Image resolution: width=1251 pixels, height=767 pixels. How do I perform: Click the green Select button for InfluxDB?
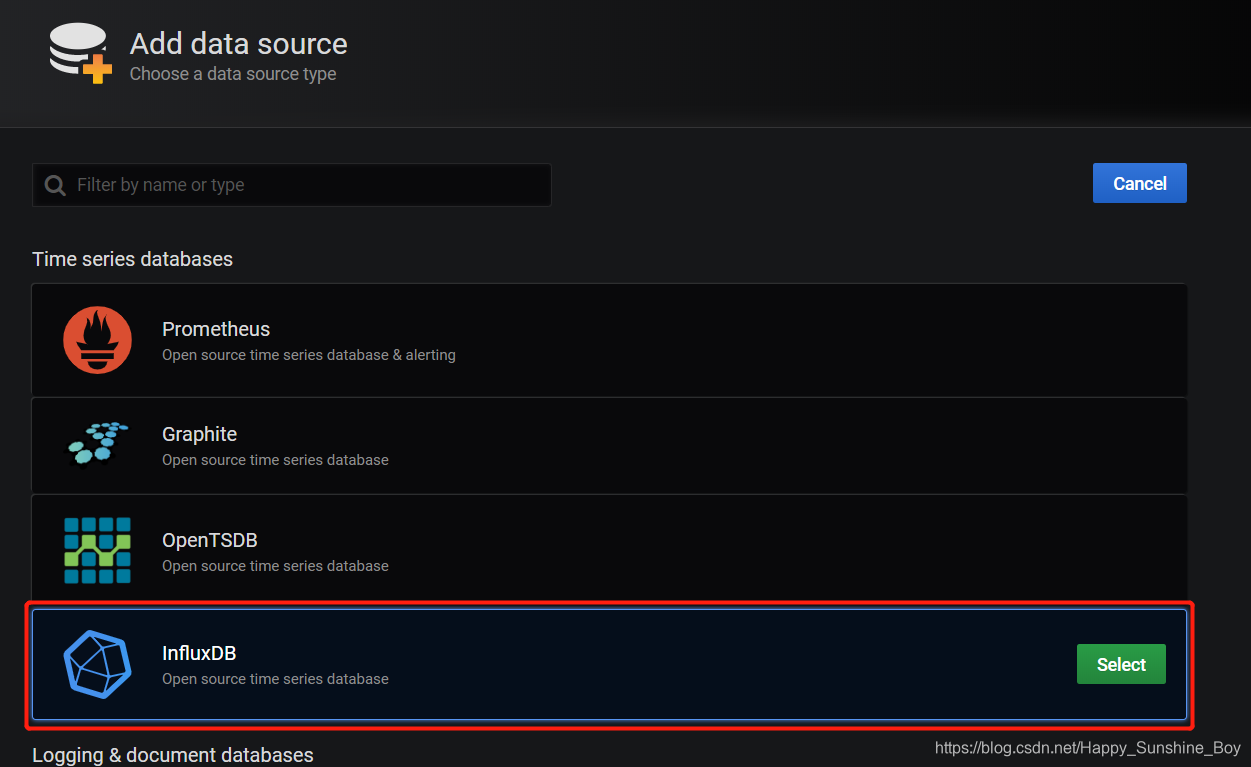coord(1121,664)
